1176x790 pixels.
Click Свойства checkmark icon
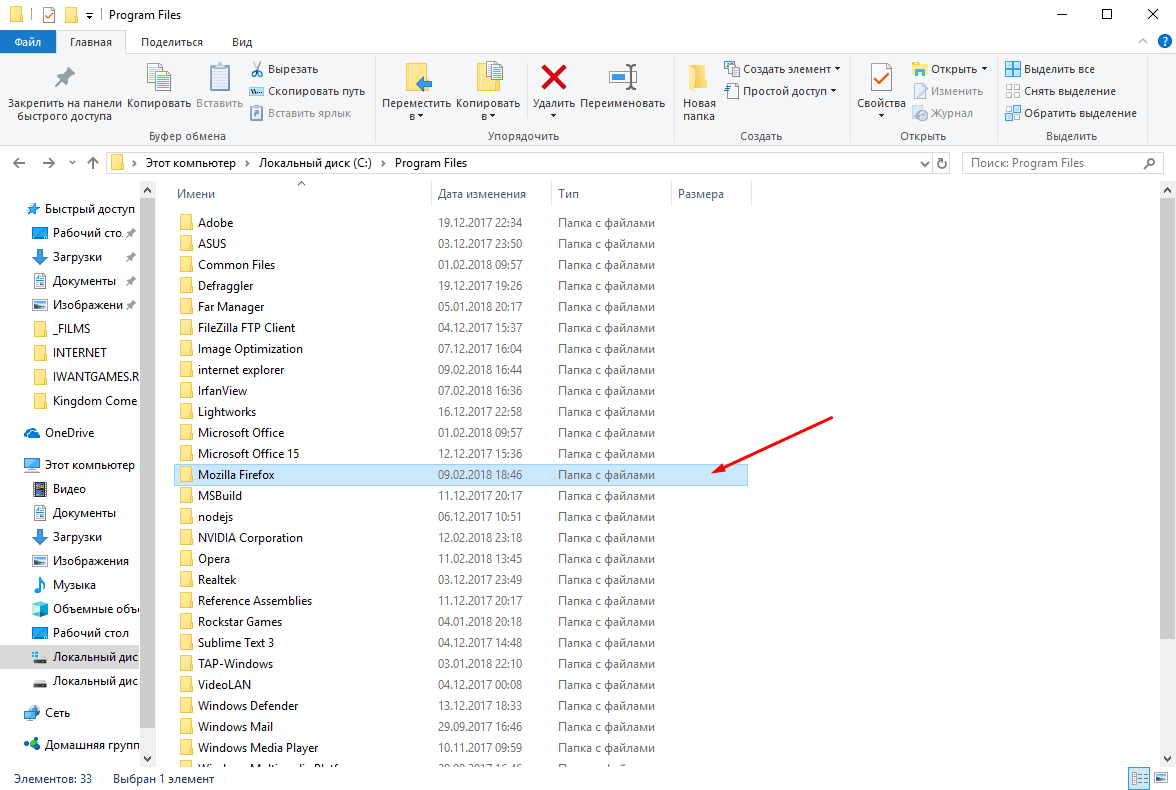[881, 77]
